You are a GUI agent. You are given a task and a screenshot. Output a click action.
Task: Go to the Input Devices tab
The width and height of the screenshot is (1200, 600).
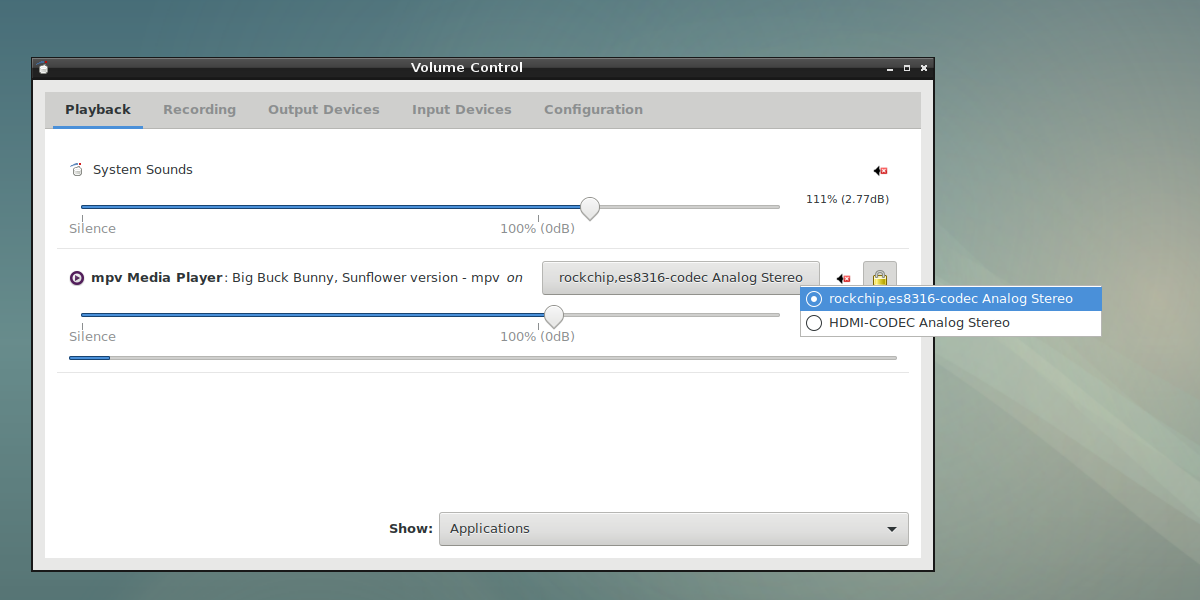(x=461, y=110)
